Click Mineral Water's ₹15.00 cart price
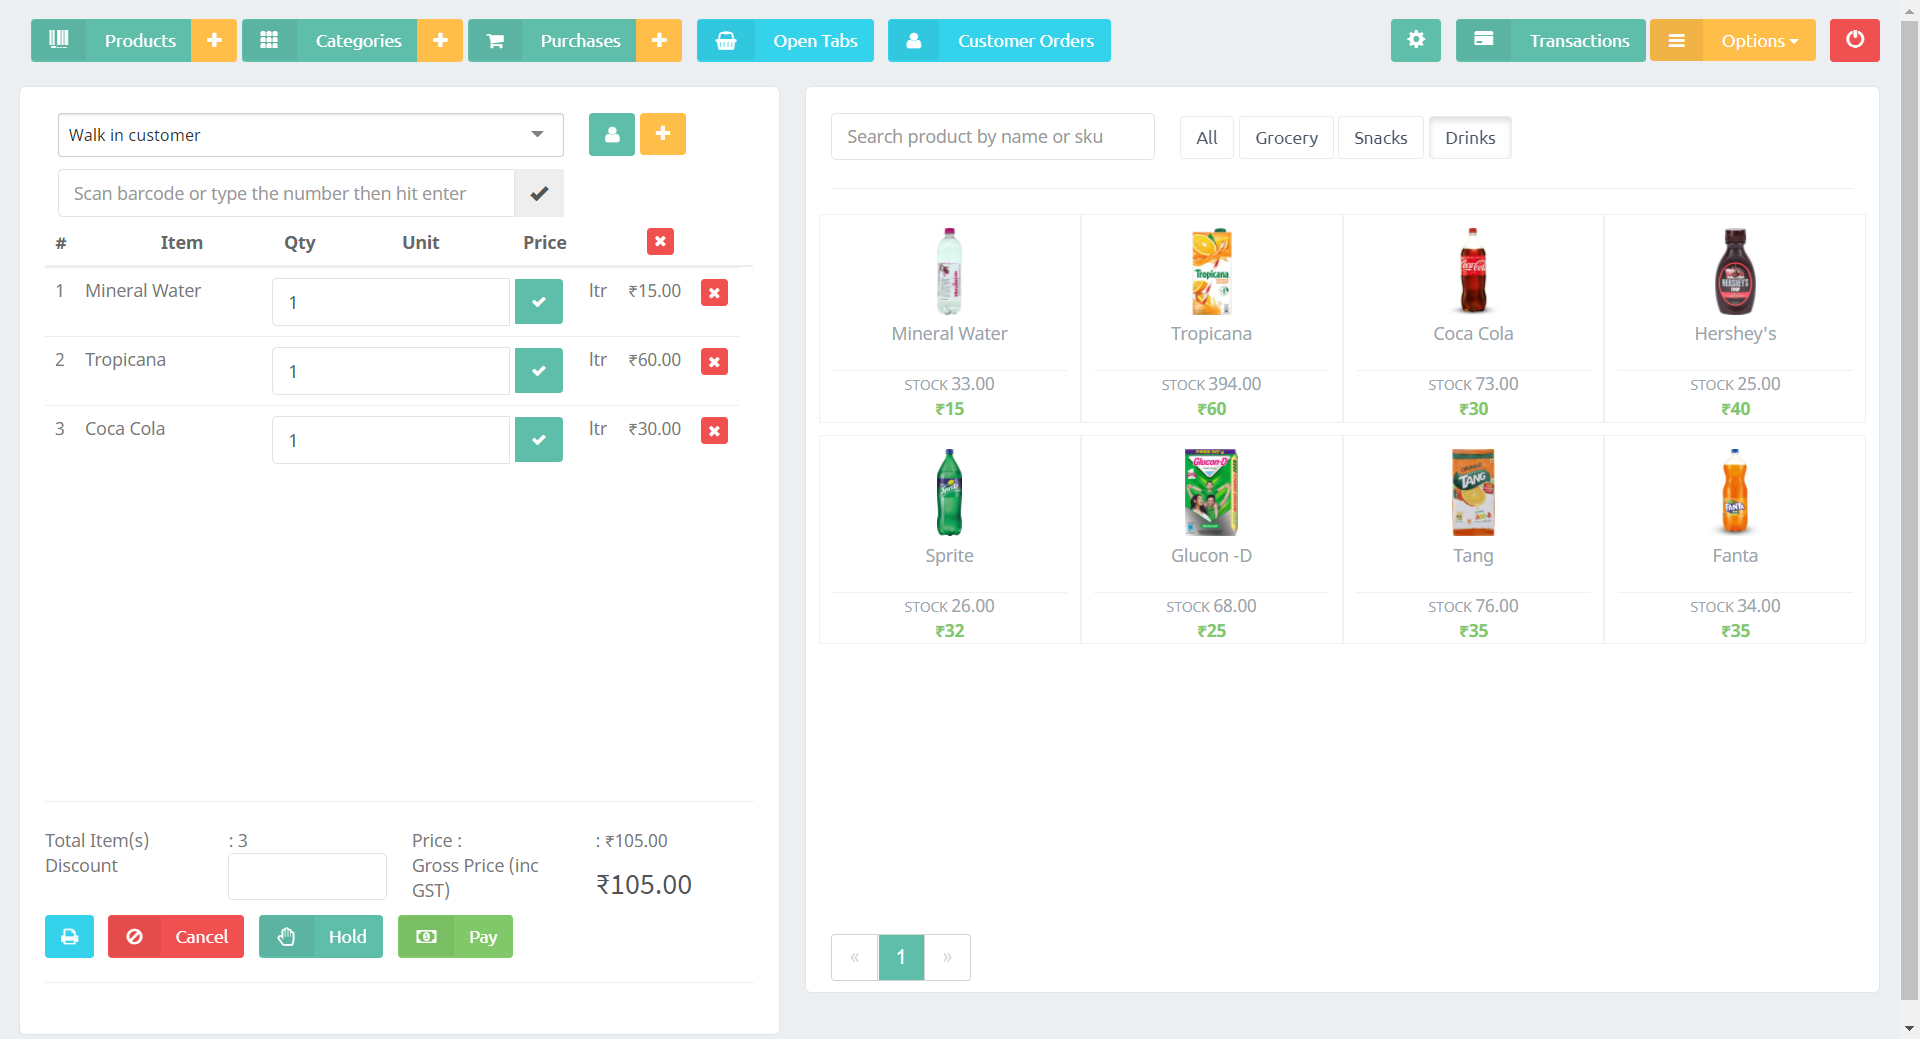1920x1039 pixels. [655, 291]
